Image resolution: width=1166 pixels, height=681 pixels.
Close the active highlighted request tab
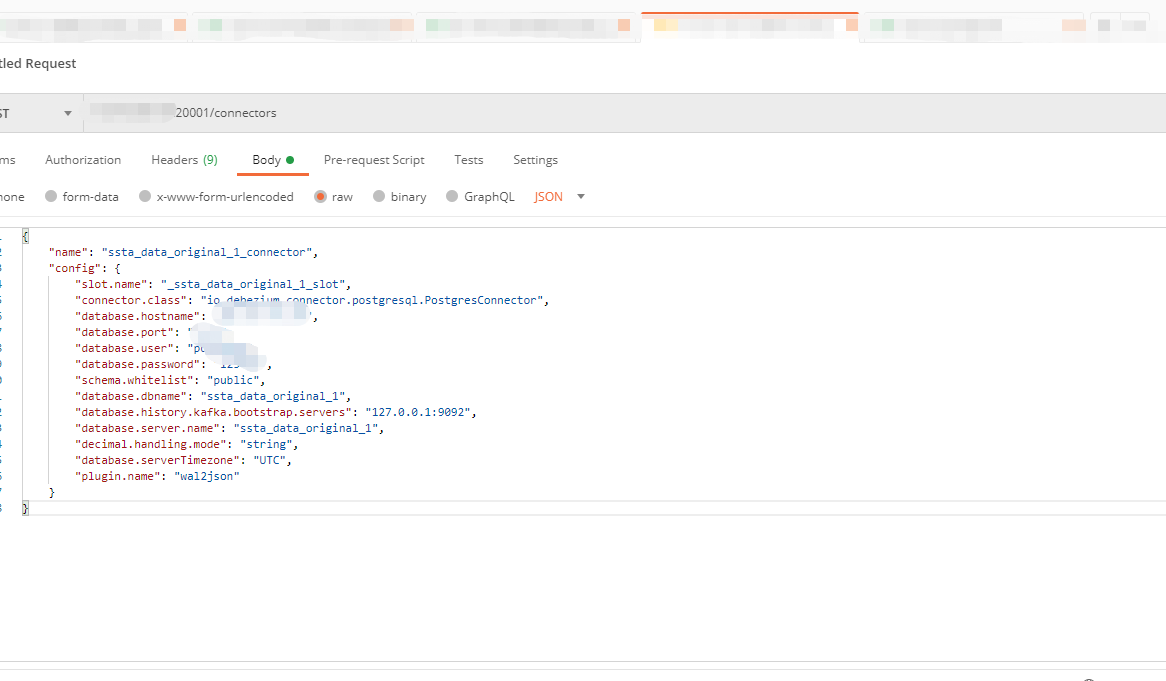pos(851,26)
